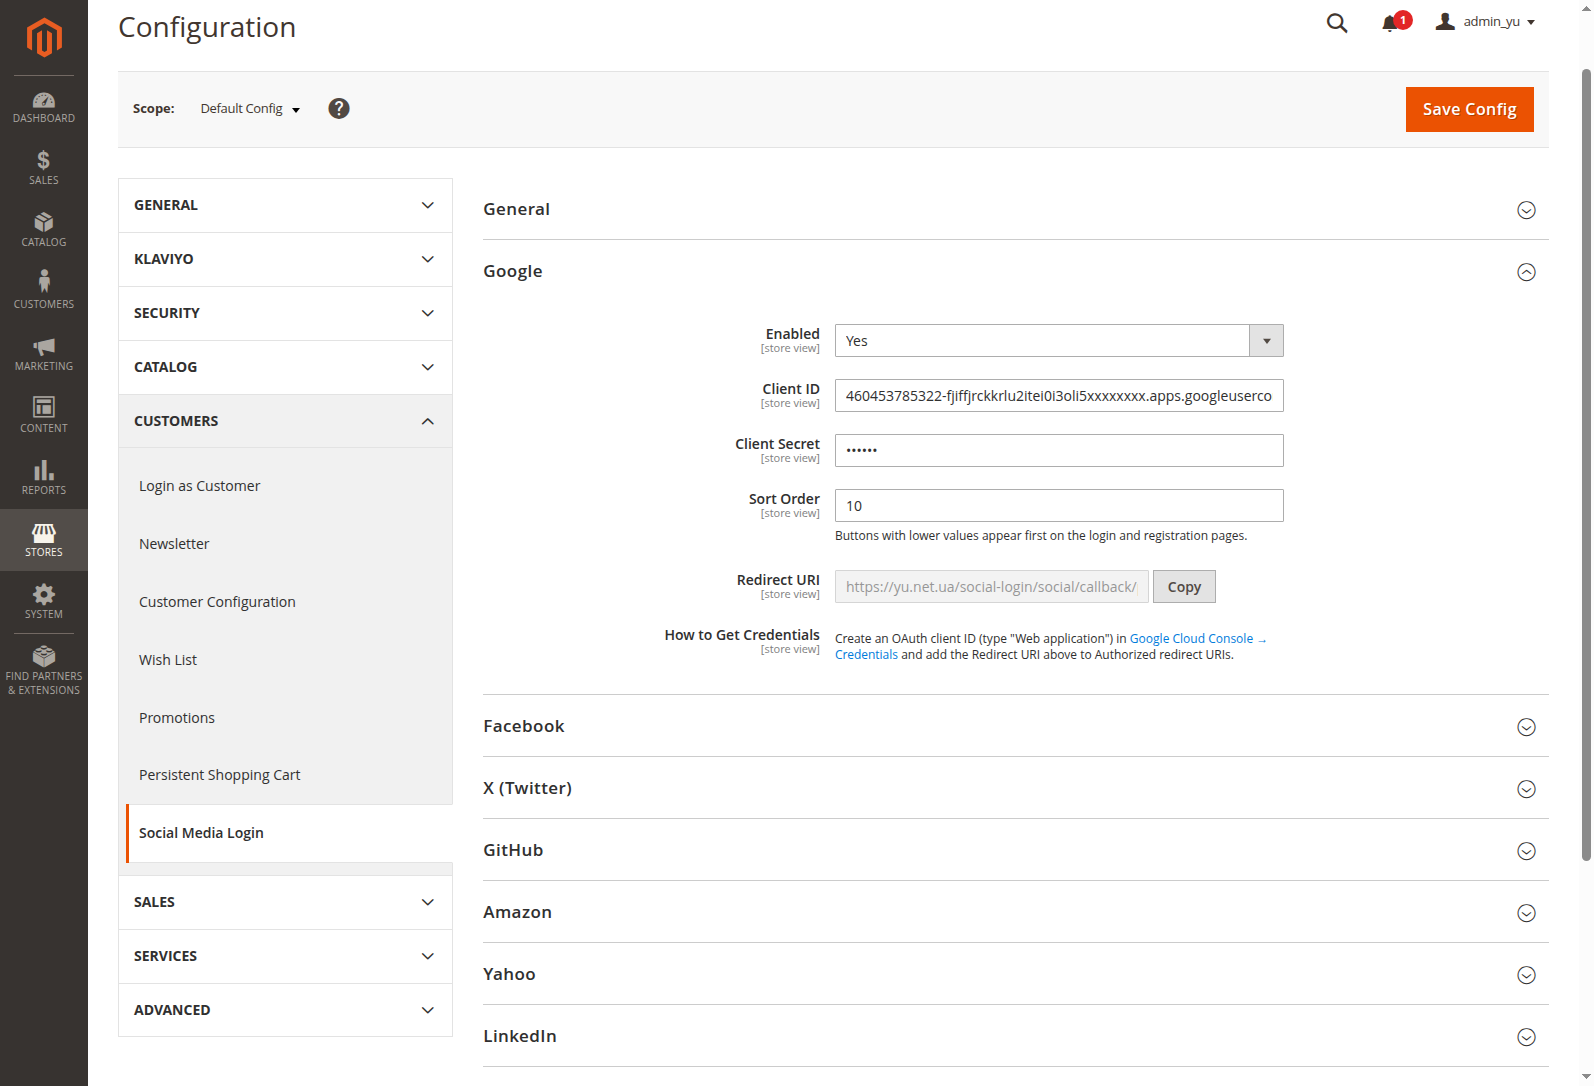Viewport: 1594px width, 1086px height.
Task: Collapse the CUSTOMERS configuration tab
Action: 285,421
